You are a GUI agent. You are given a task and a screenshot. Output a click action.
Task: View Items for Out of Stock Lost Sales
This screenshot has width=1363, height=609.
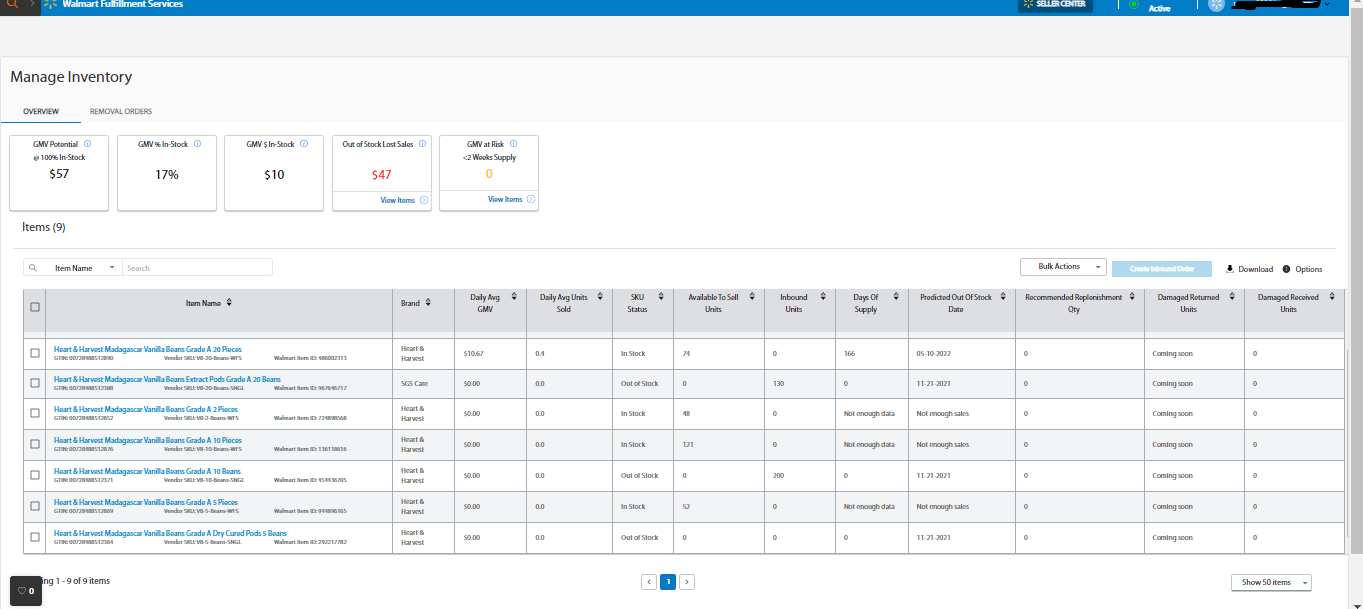(x=403, y=200)
